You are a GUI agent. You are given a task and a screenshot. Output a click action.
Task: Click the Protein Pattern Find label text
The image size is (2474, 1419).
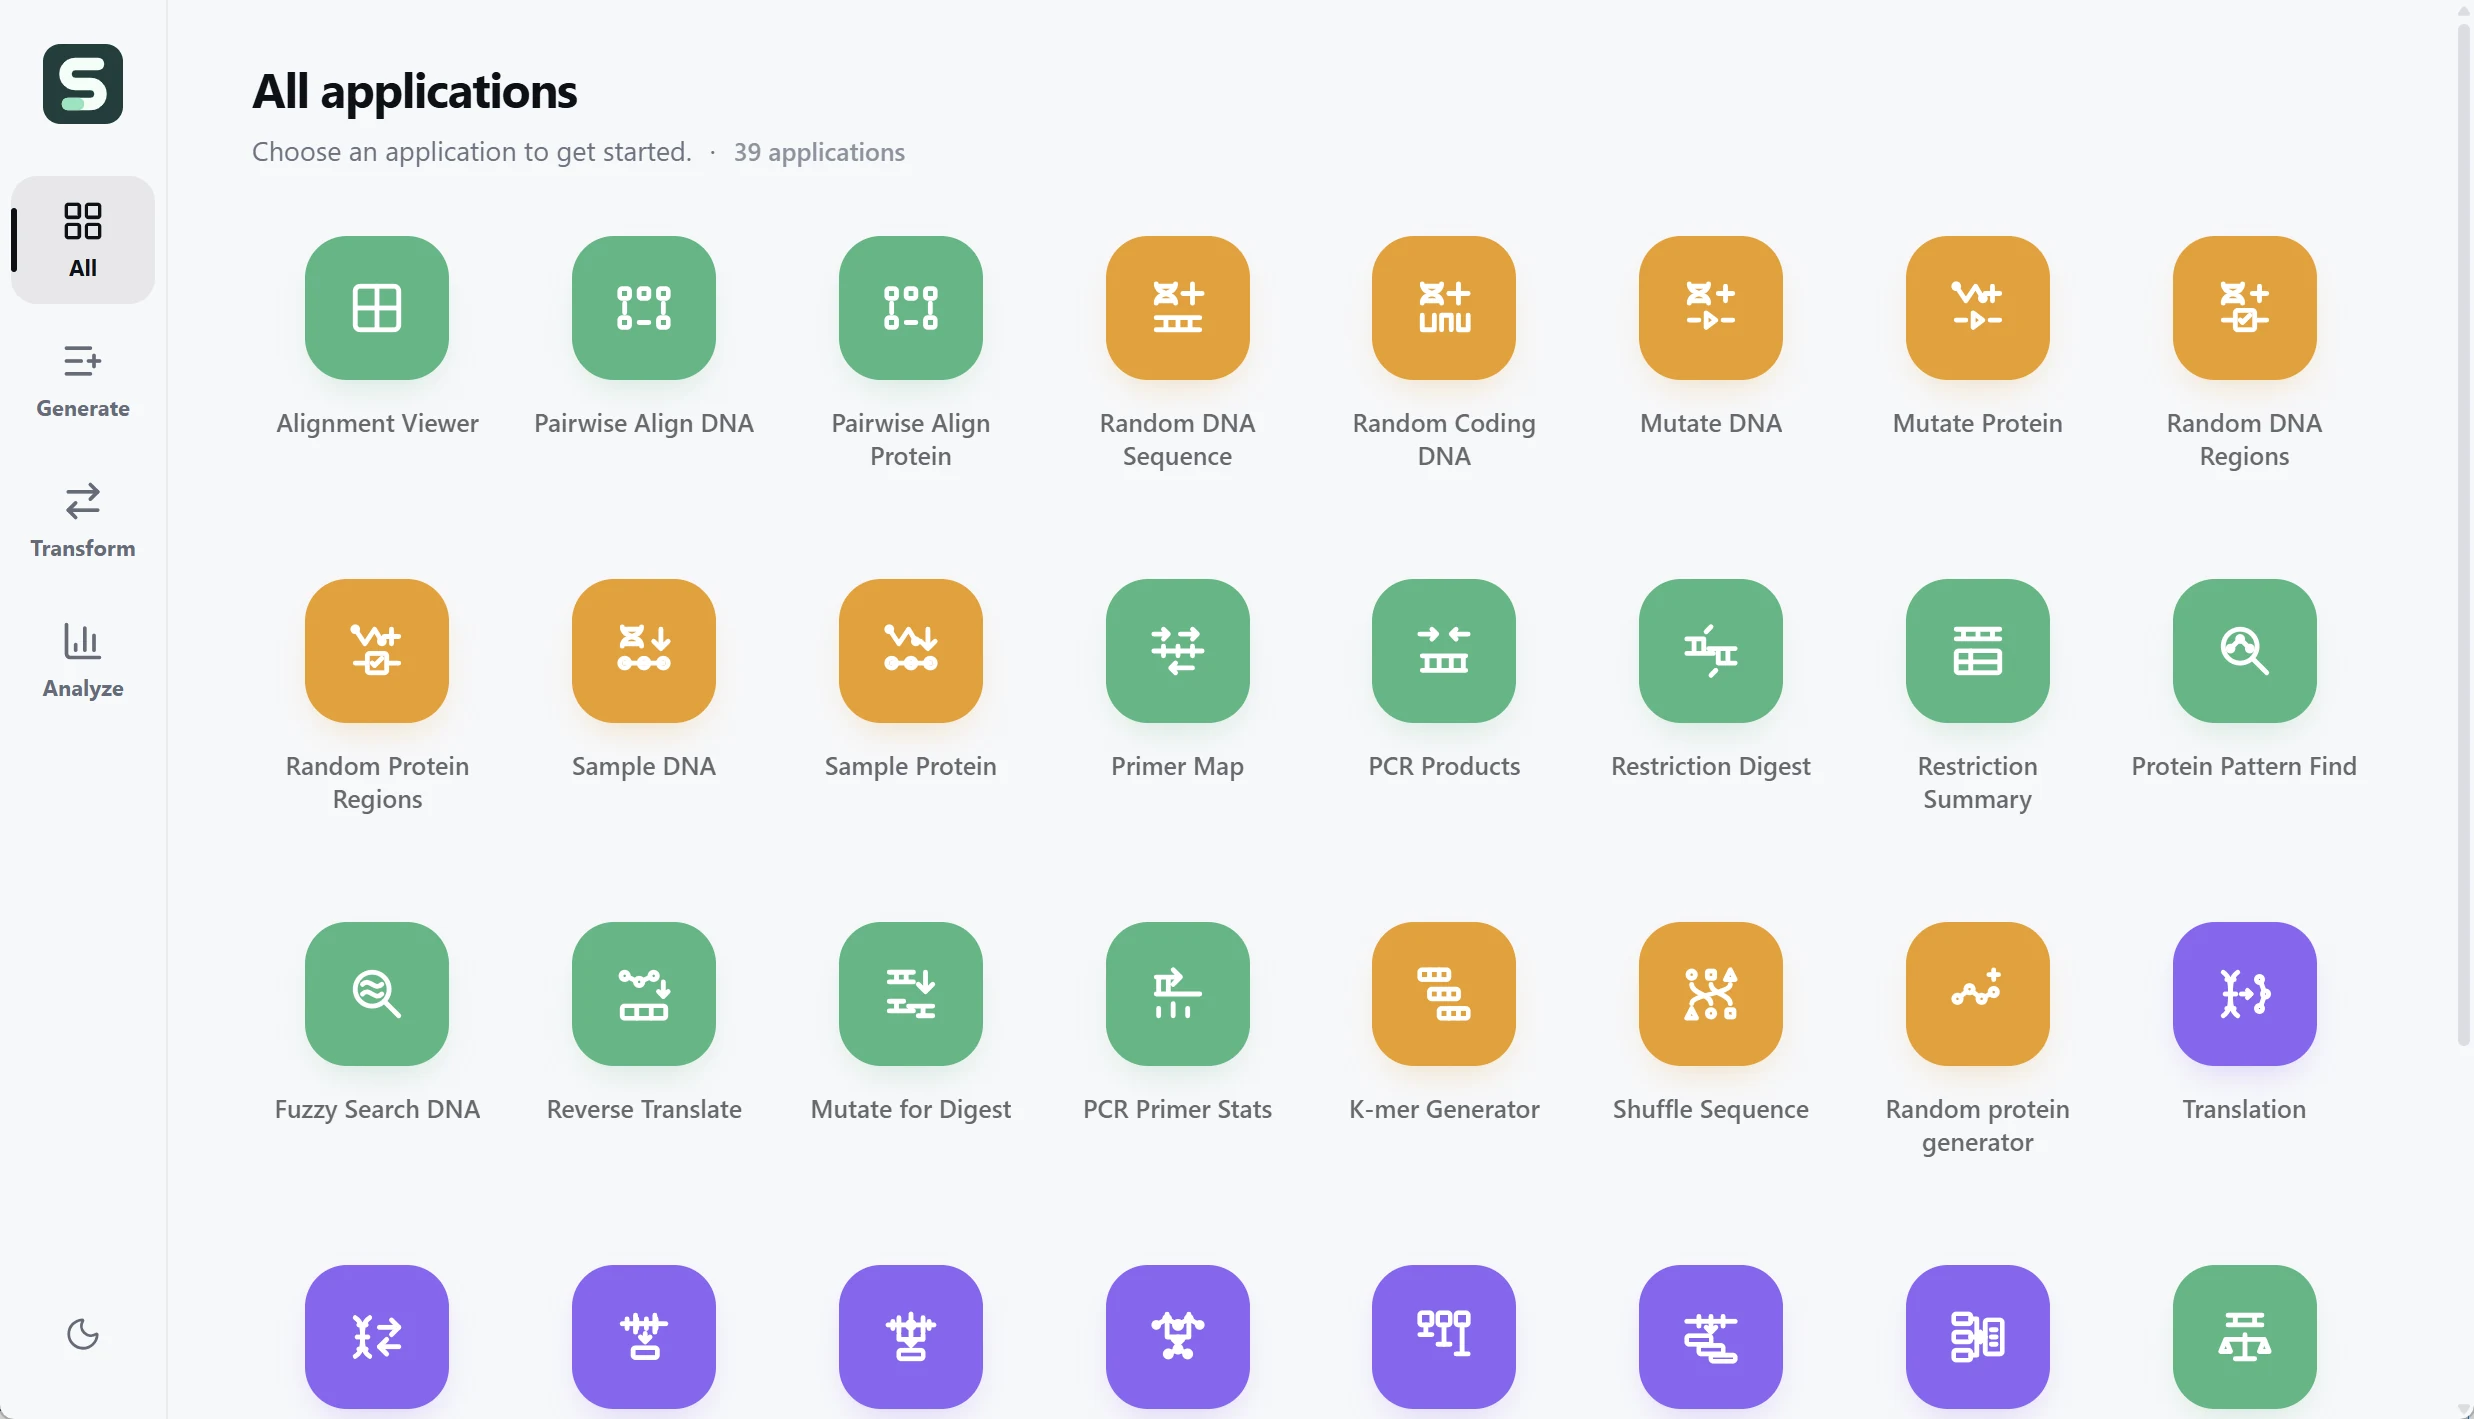(x=2245, y=767)
